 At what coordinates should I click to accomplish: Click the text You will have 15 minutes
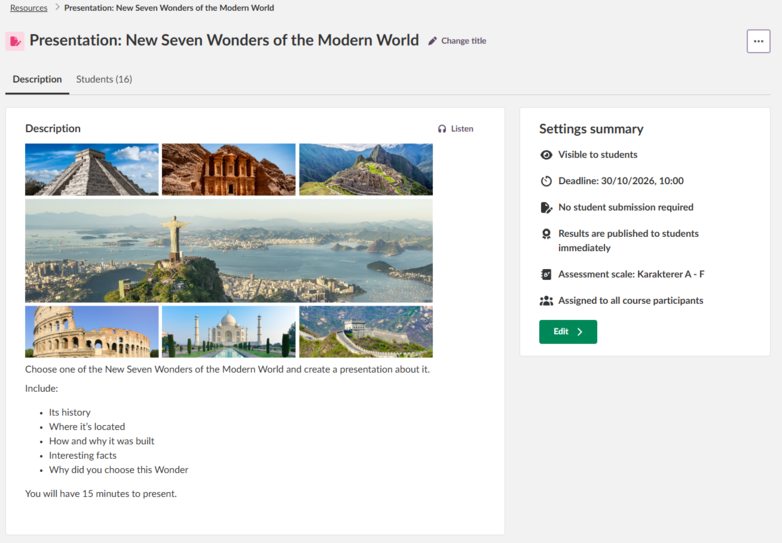(x=101, y=494)
